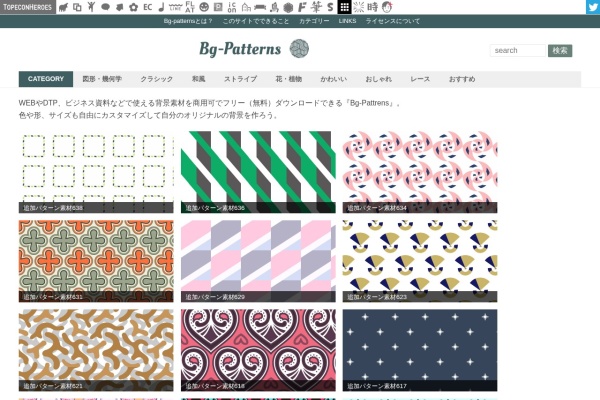600x400 pixels.
Task: Click the cartoon face icon
Action: [387, 7]
